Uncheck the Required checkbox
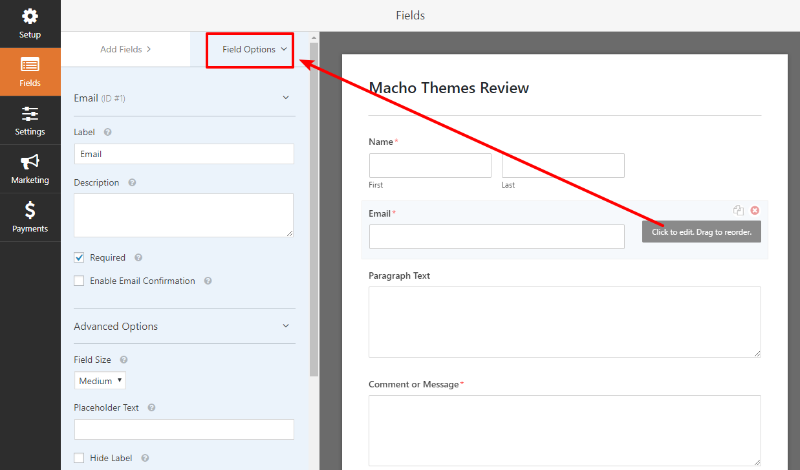 coord(79,258)
